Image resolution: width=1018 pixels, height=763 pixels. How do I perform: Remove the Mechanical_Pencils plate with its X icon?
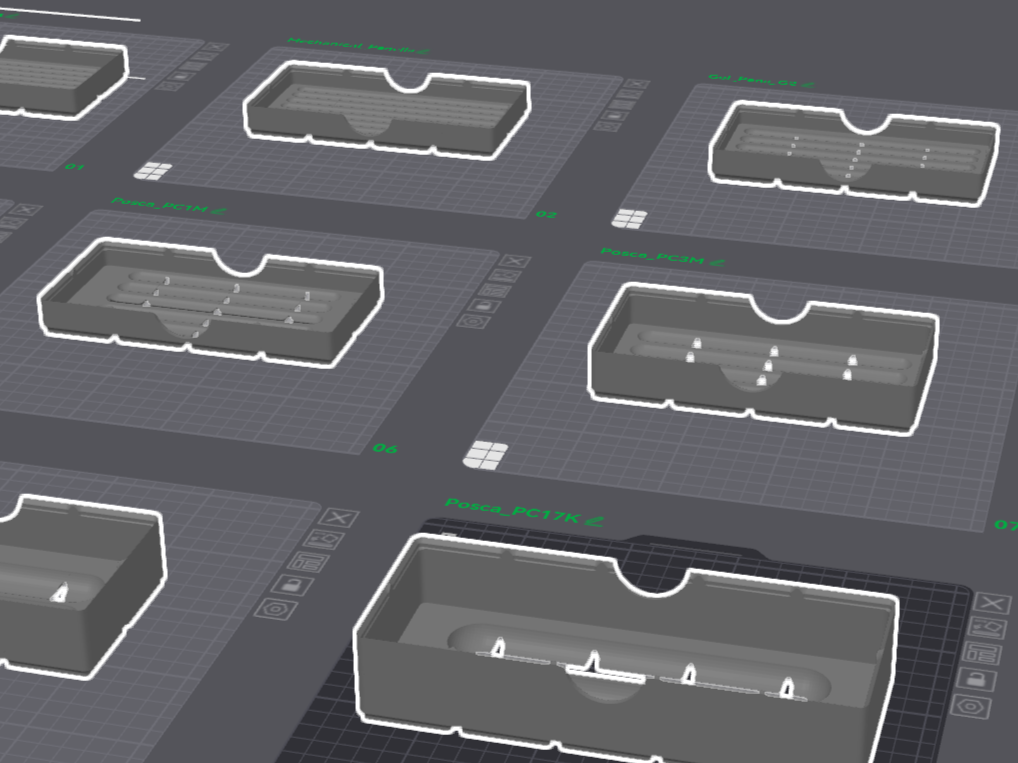[x=638, y=84]
